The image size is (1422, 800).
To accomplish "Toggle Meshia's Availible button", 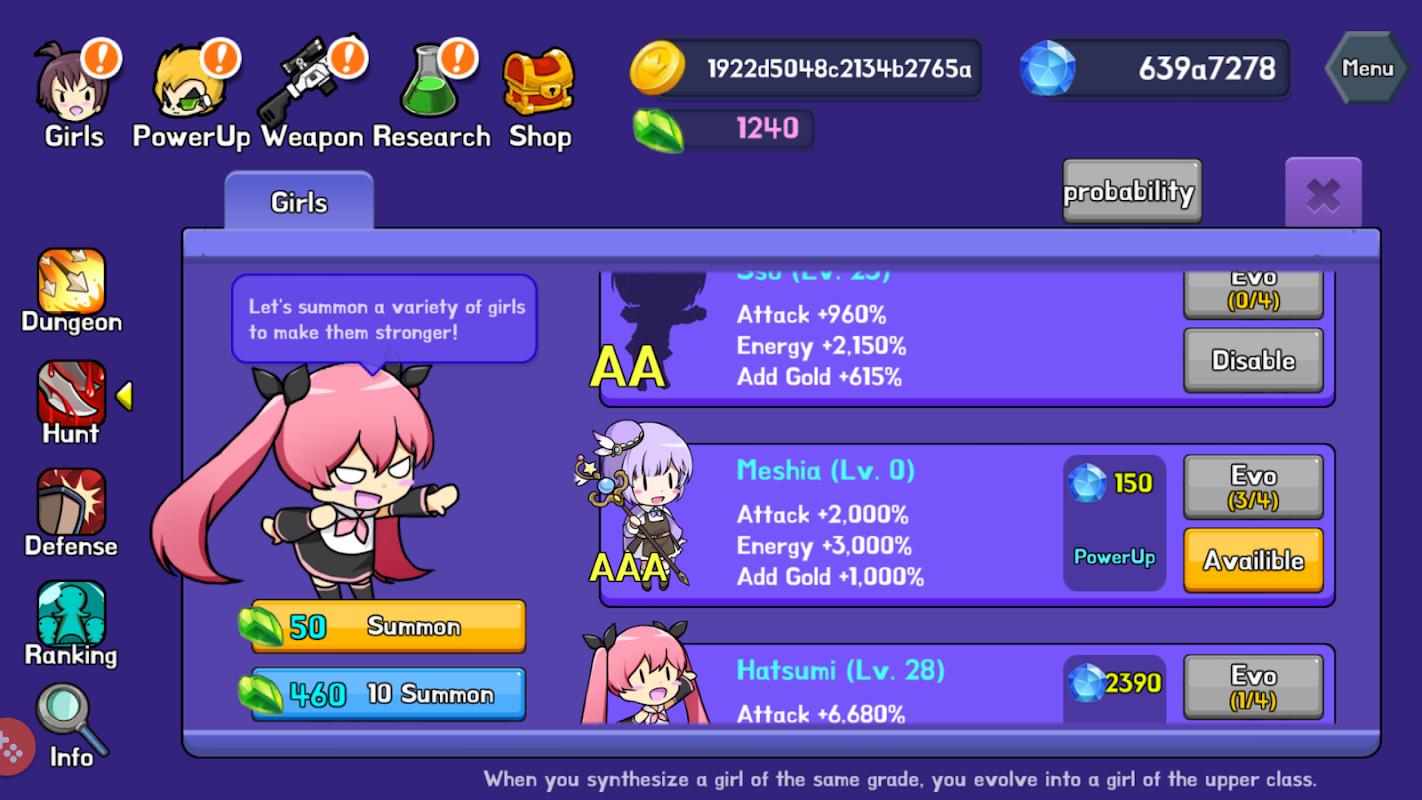I will [x=1253, y=561].
